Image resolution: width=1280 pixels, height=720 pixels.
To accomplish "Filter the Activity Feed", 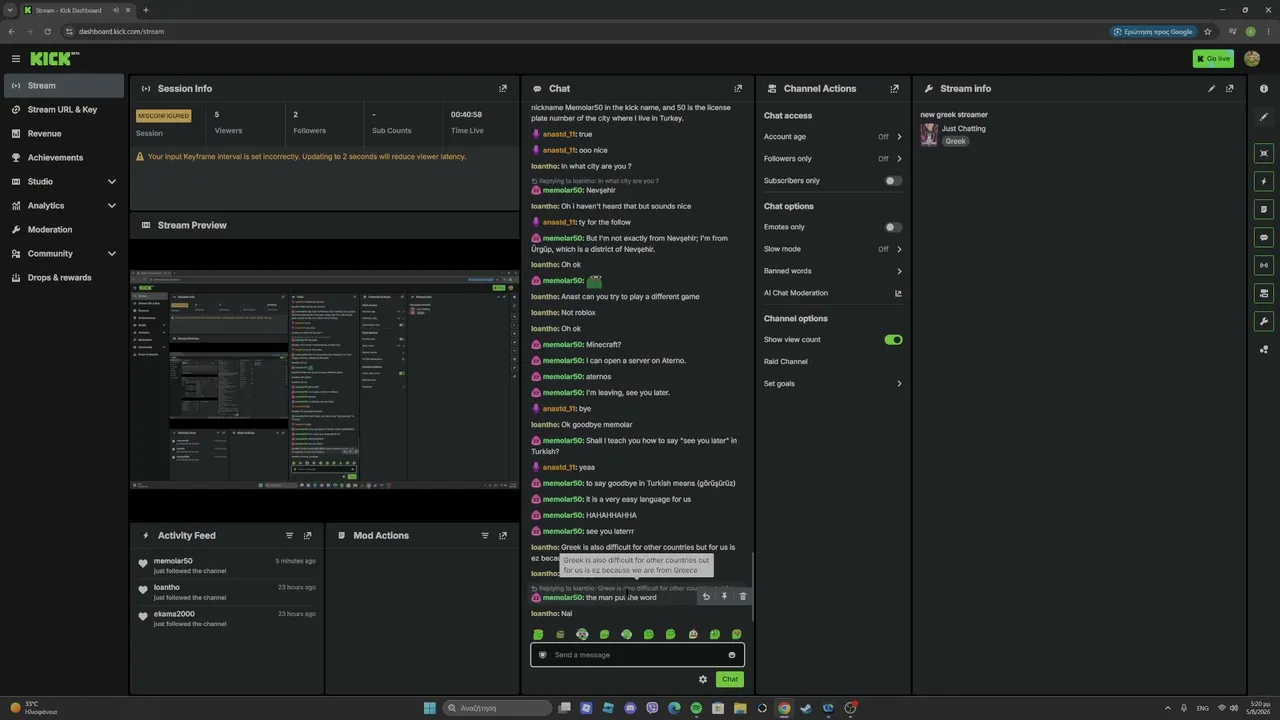I will (289, 536).
